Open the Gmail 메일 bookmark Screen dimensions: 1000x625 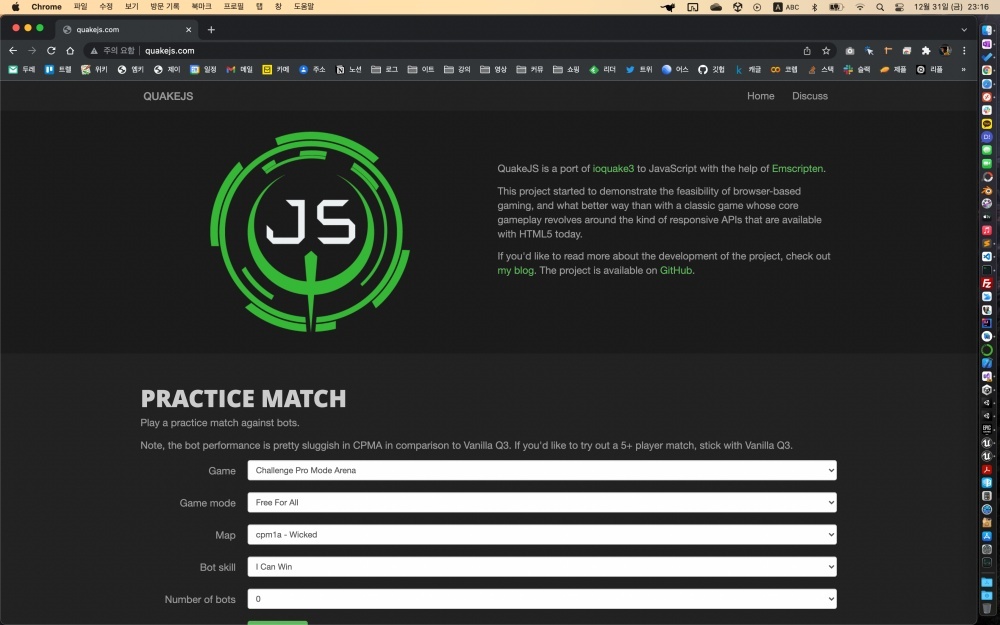click(x=240, y=70)
